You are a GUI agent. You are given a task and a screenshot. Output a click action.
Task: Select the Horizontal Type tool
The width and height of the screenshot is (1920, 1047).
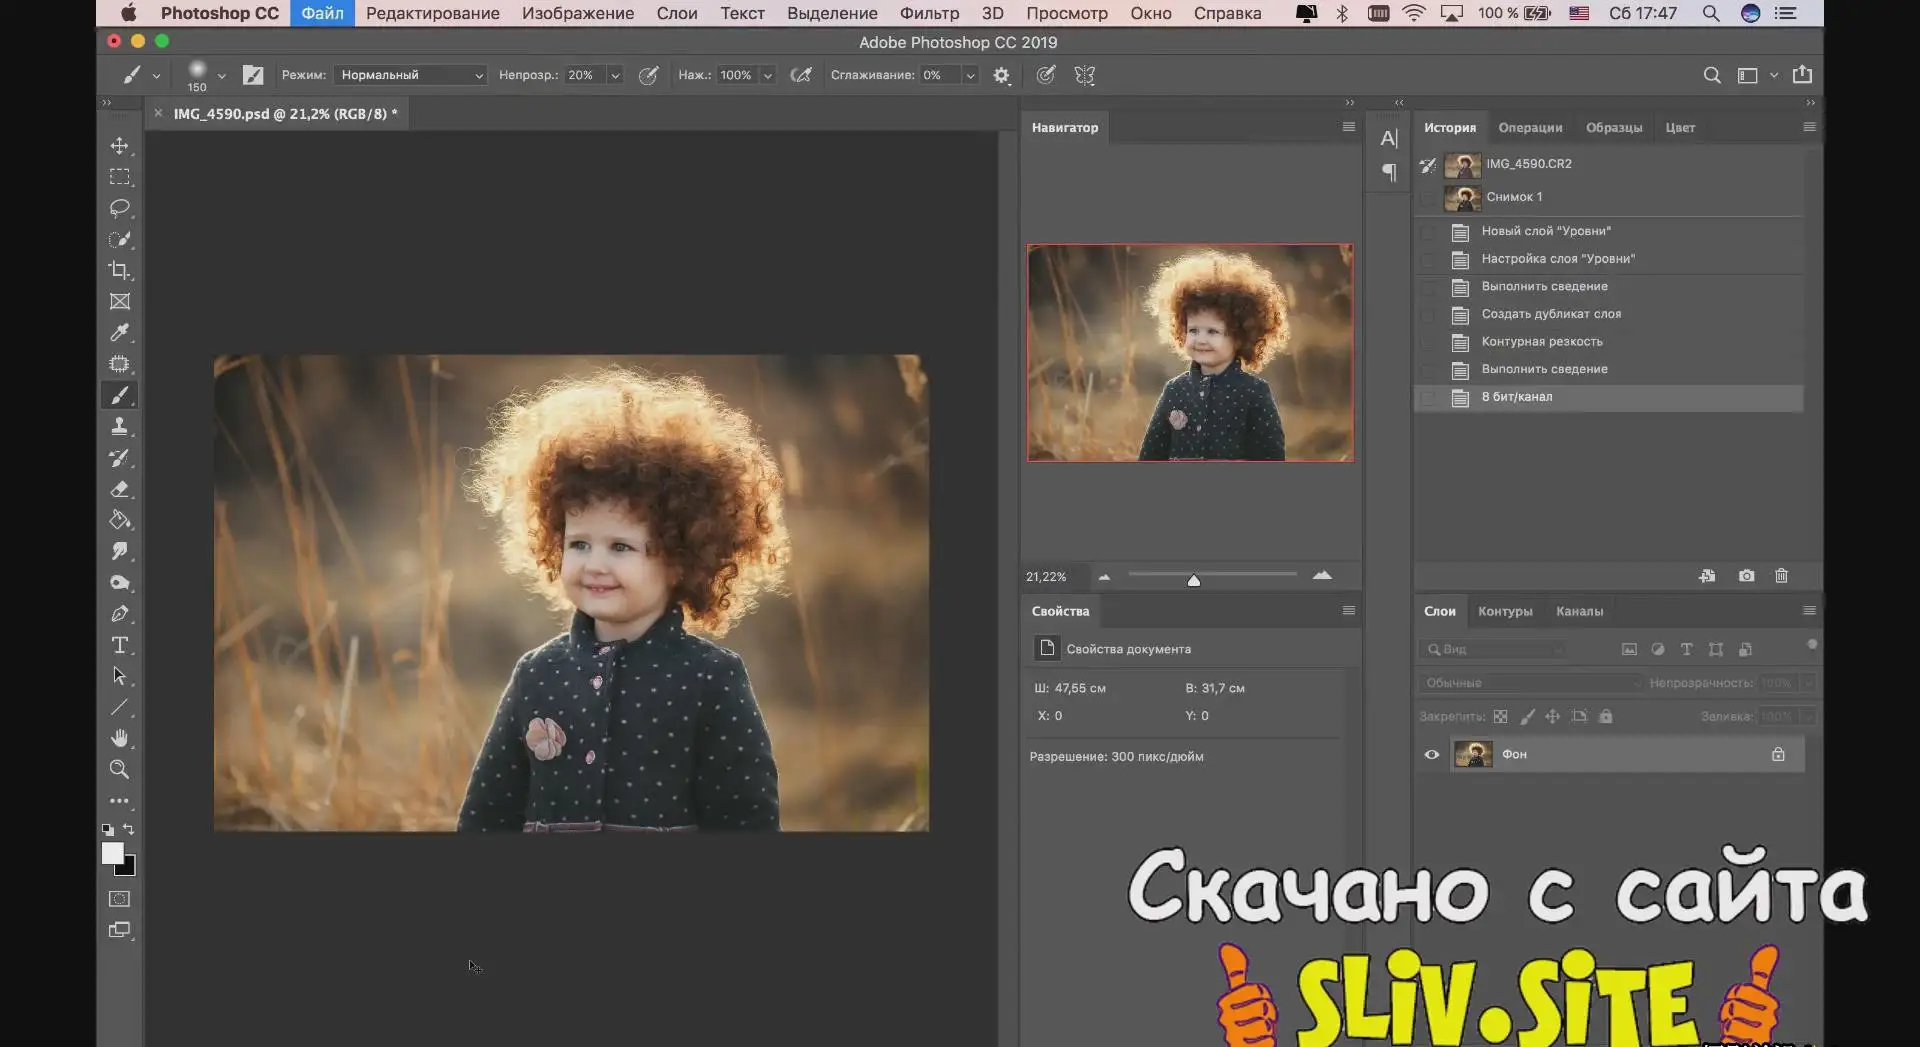120,645
